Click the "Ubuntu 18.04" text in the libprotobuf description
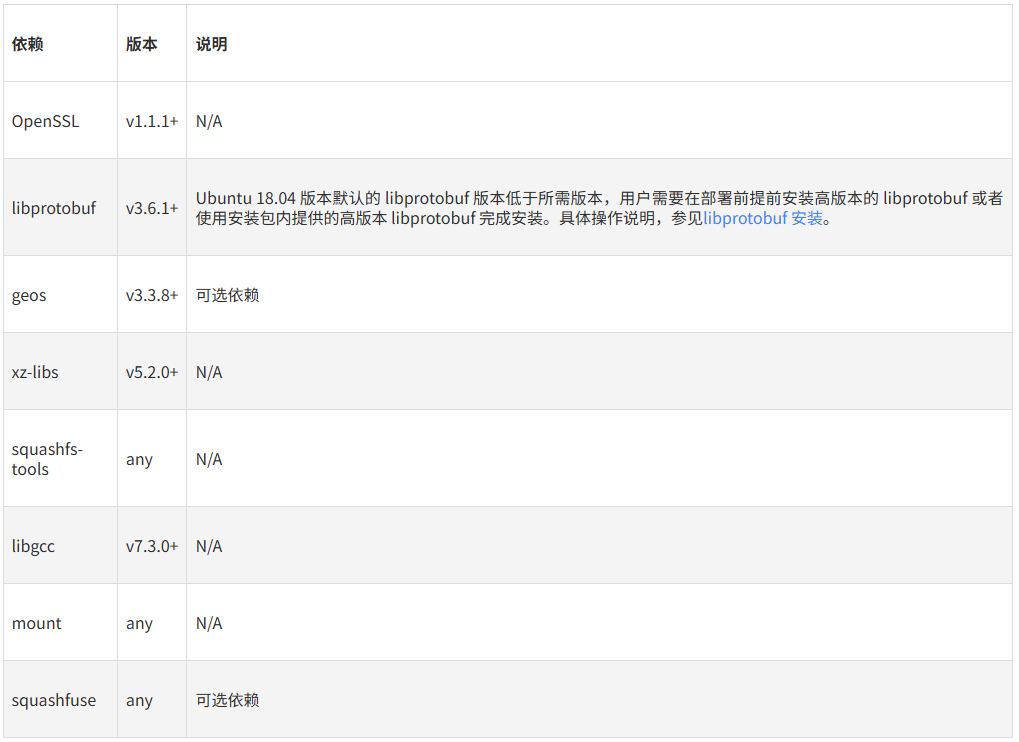 pyautogui.click(x=246, y=198)
